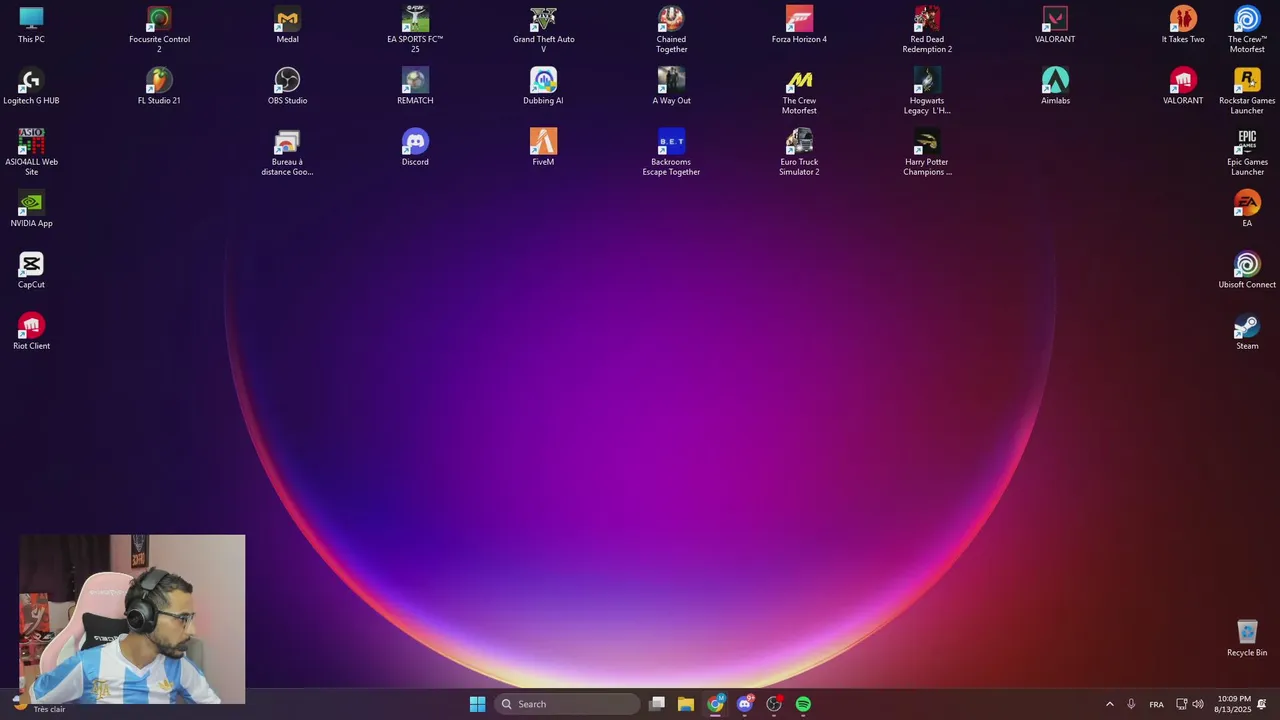Screen dimensions: 1280x720
Task: Open Epic Games Launcher shortcut
Action: click(1247, 152)
